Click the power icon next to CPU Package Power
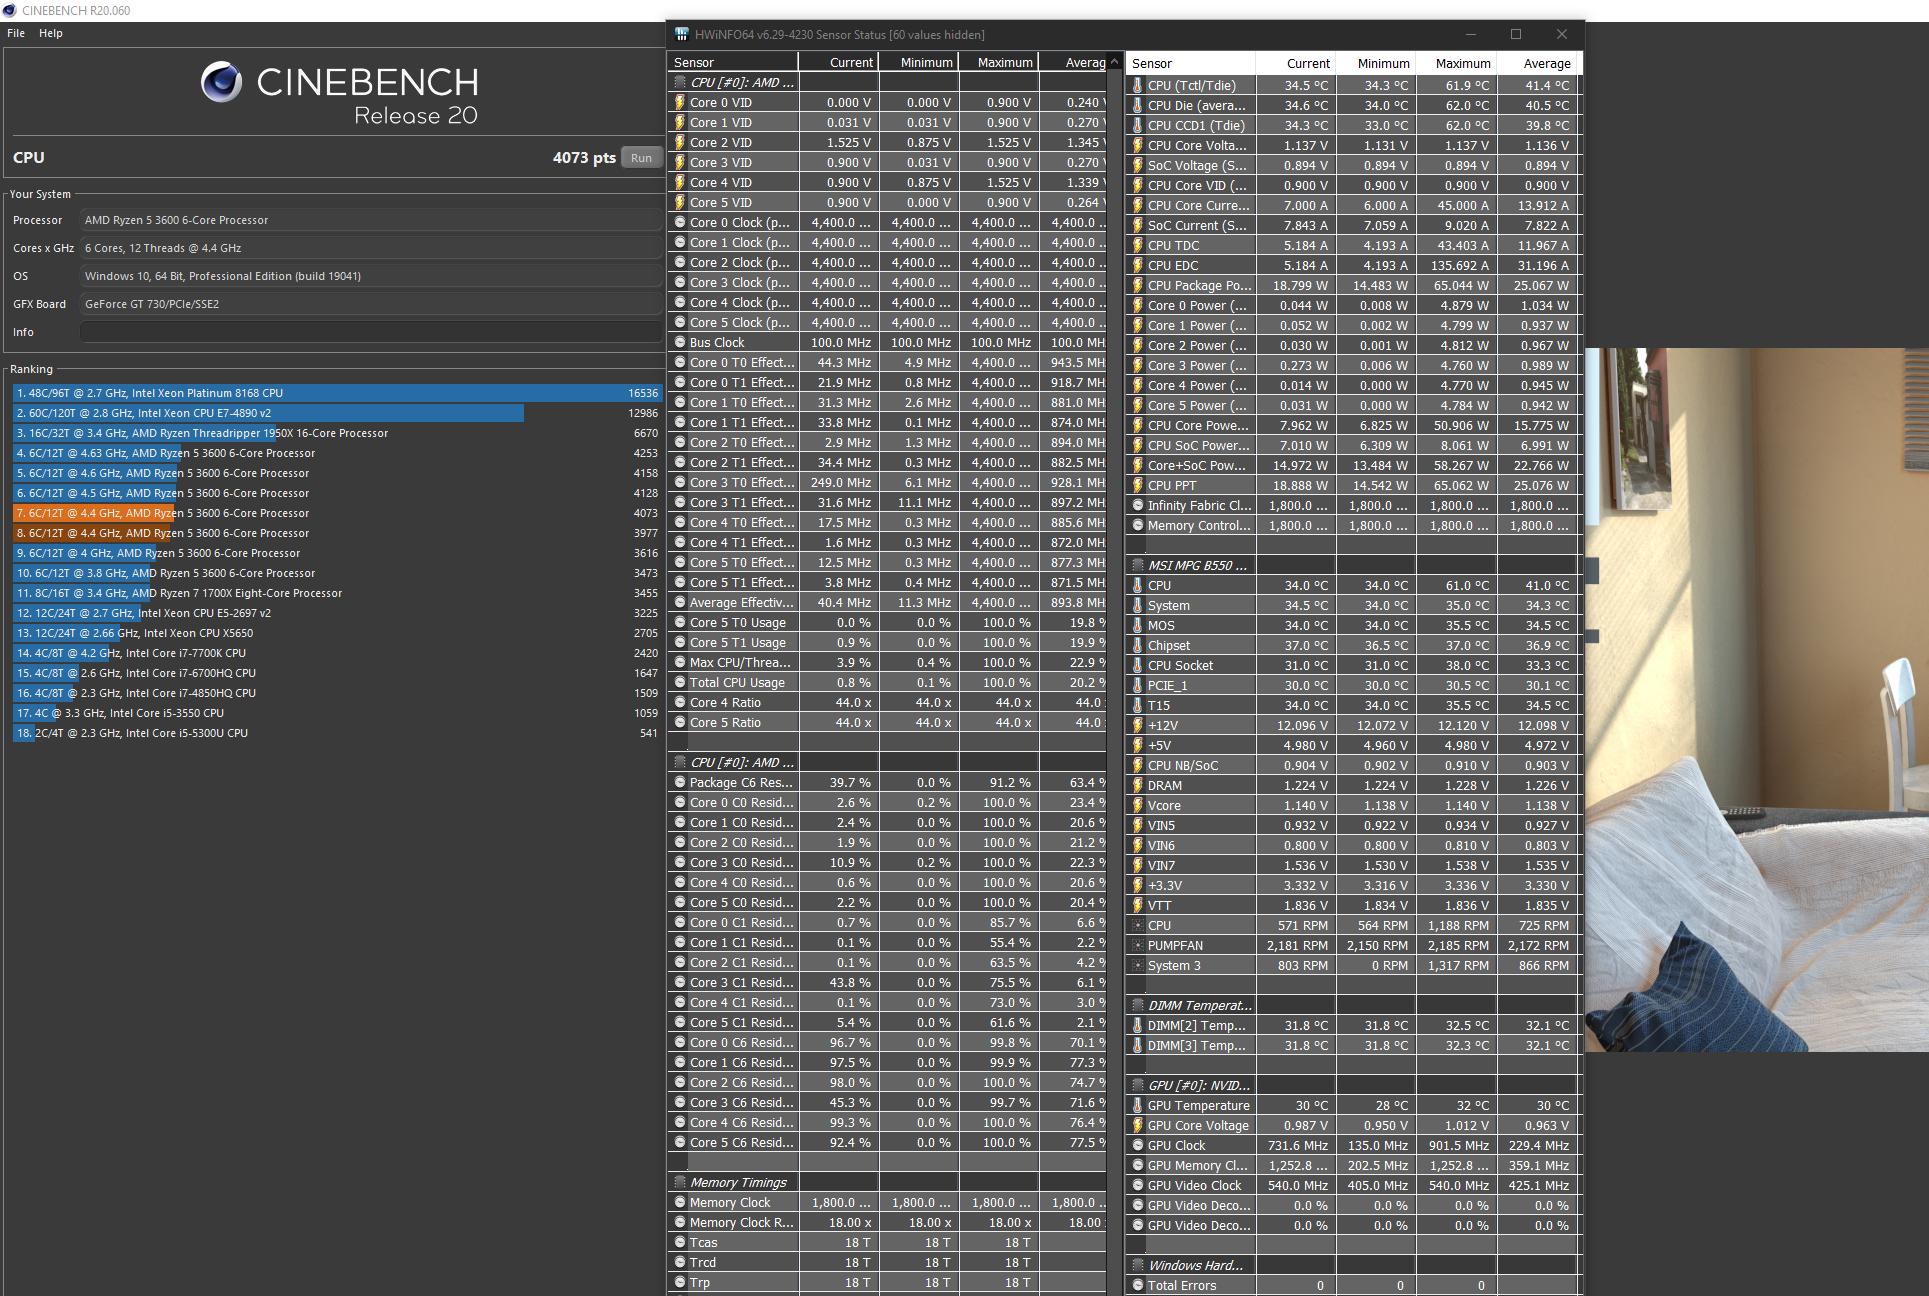1929x1296 pixels. tap(1137, 285)
